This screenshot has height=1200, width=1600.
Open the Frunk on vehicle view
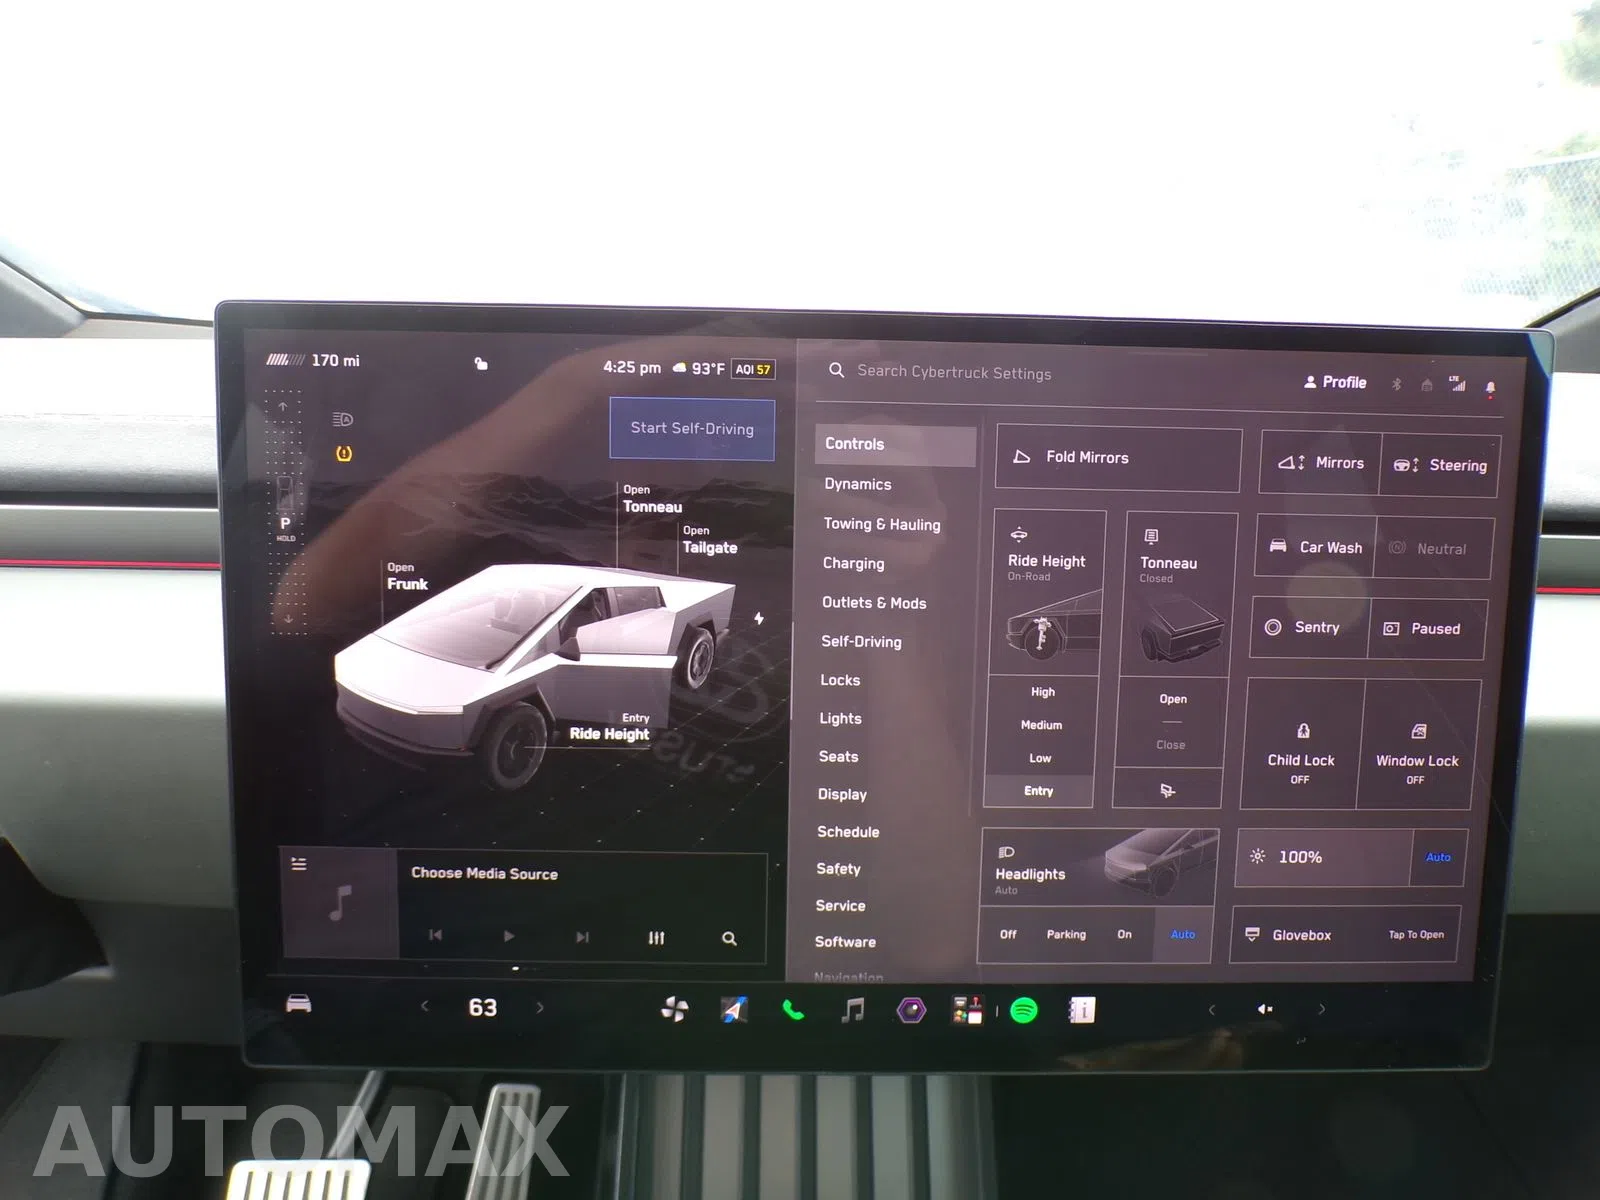407,576
